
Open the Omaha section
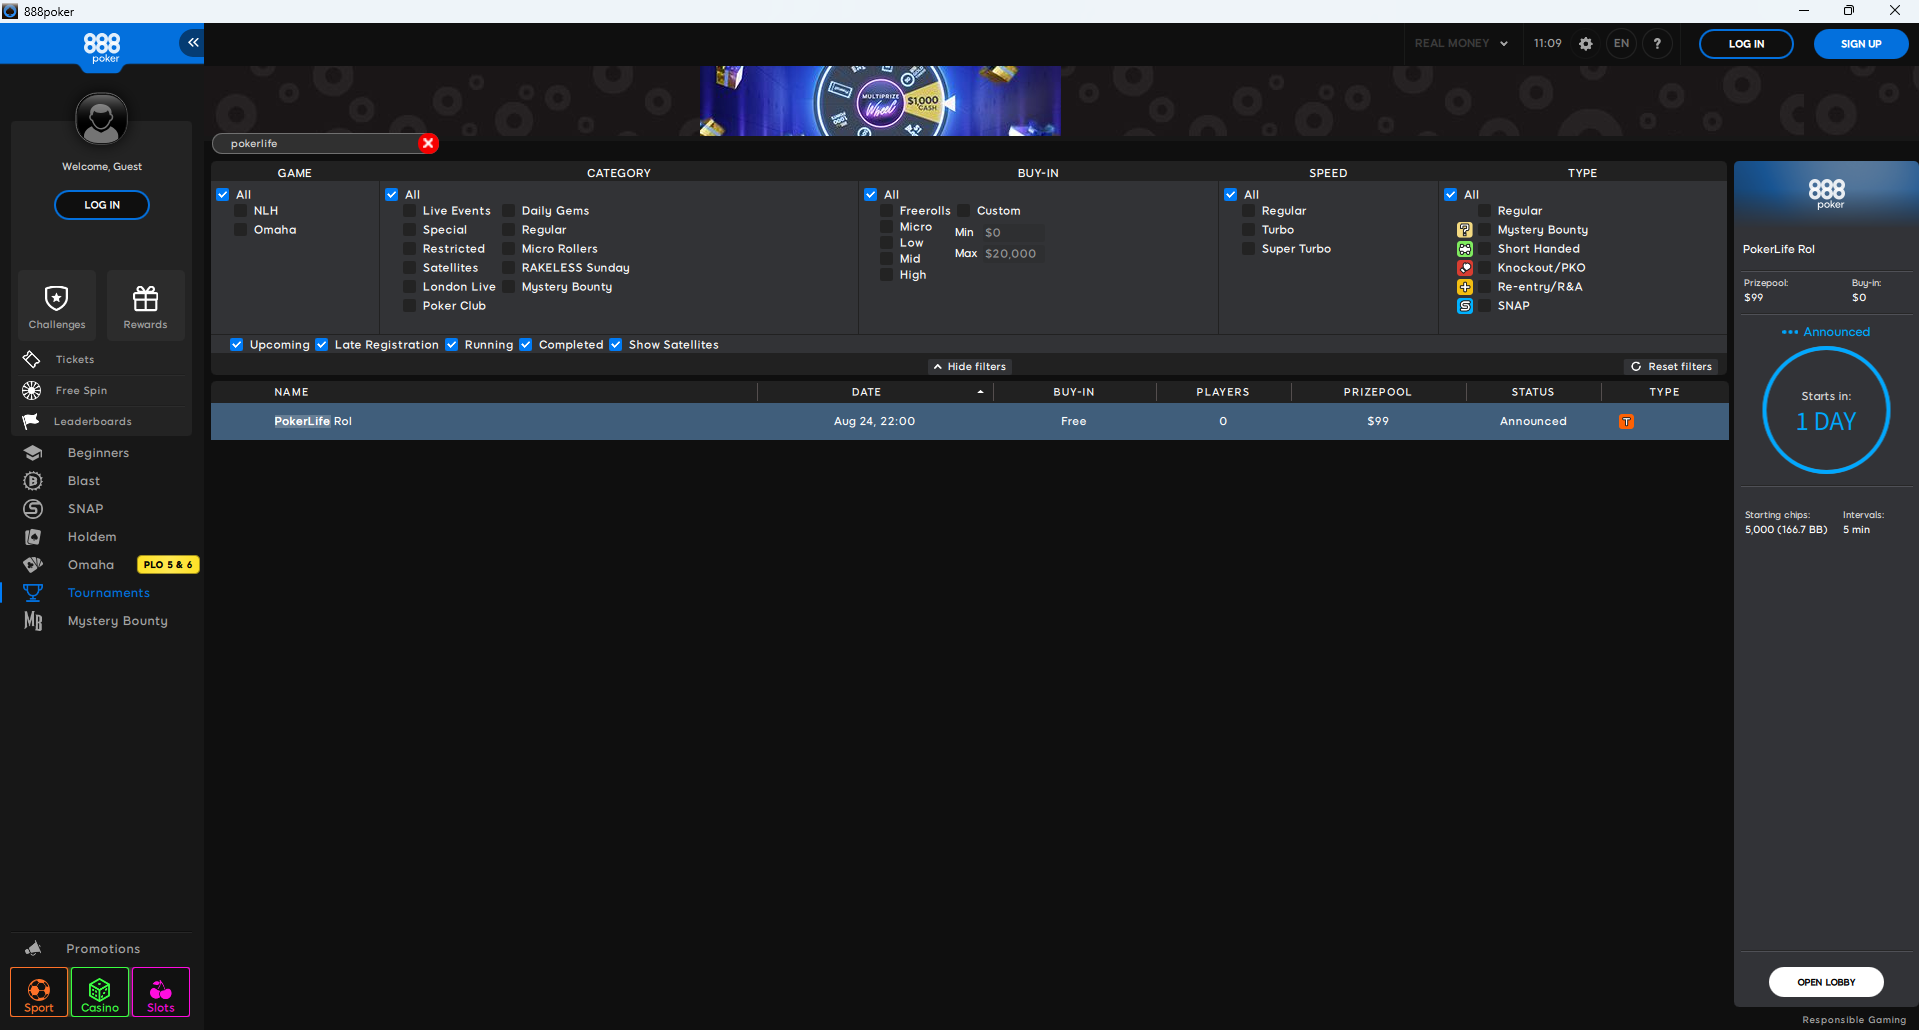tap(91, 565)
